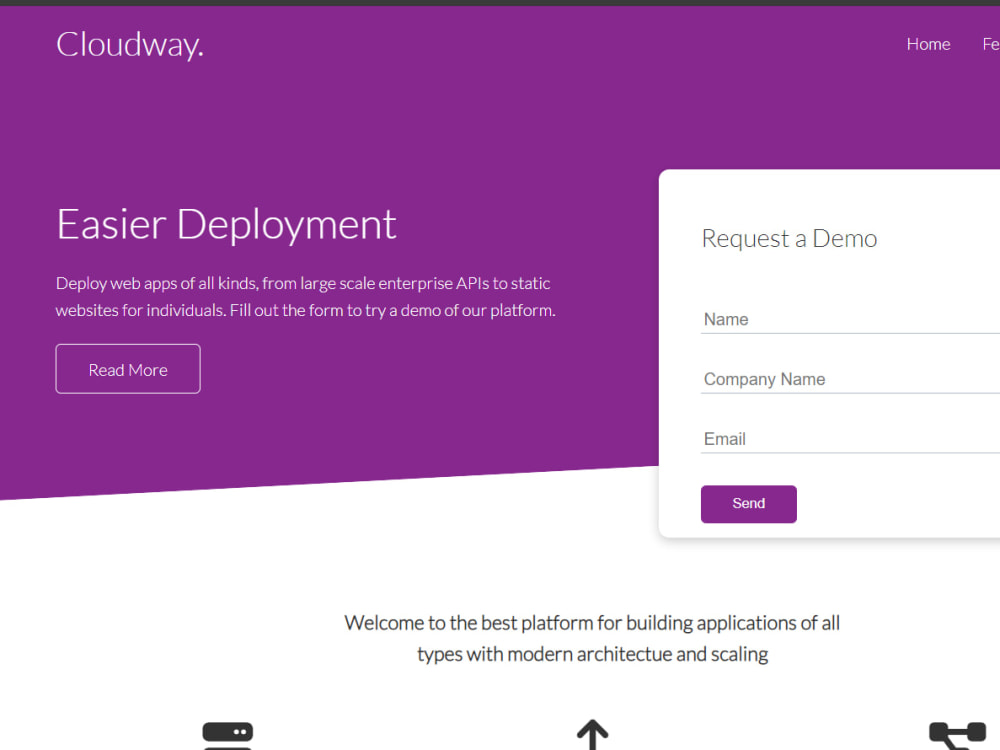Open the Home navigation link
The height and width of the screenshot is (750, 1000).
[x=928, y=44]
